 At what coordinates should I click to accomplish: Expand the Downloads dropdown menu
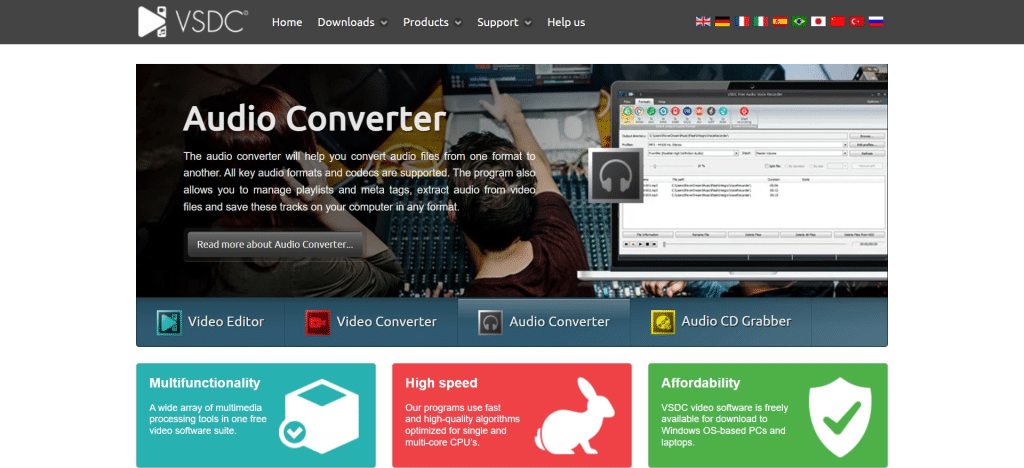point(352,22)
